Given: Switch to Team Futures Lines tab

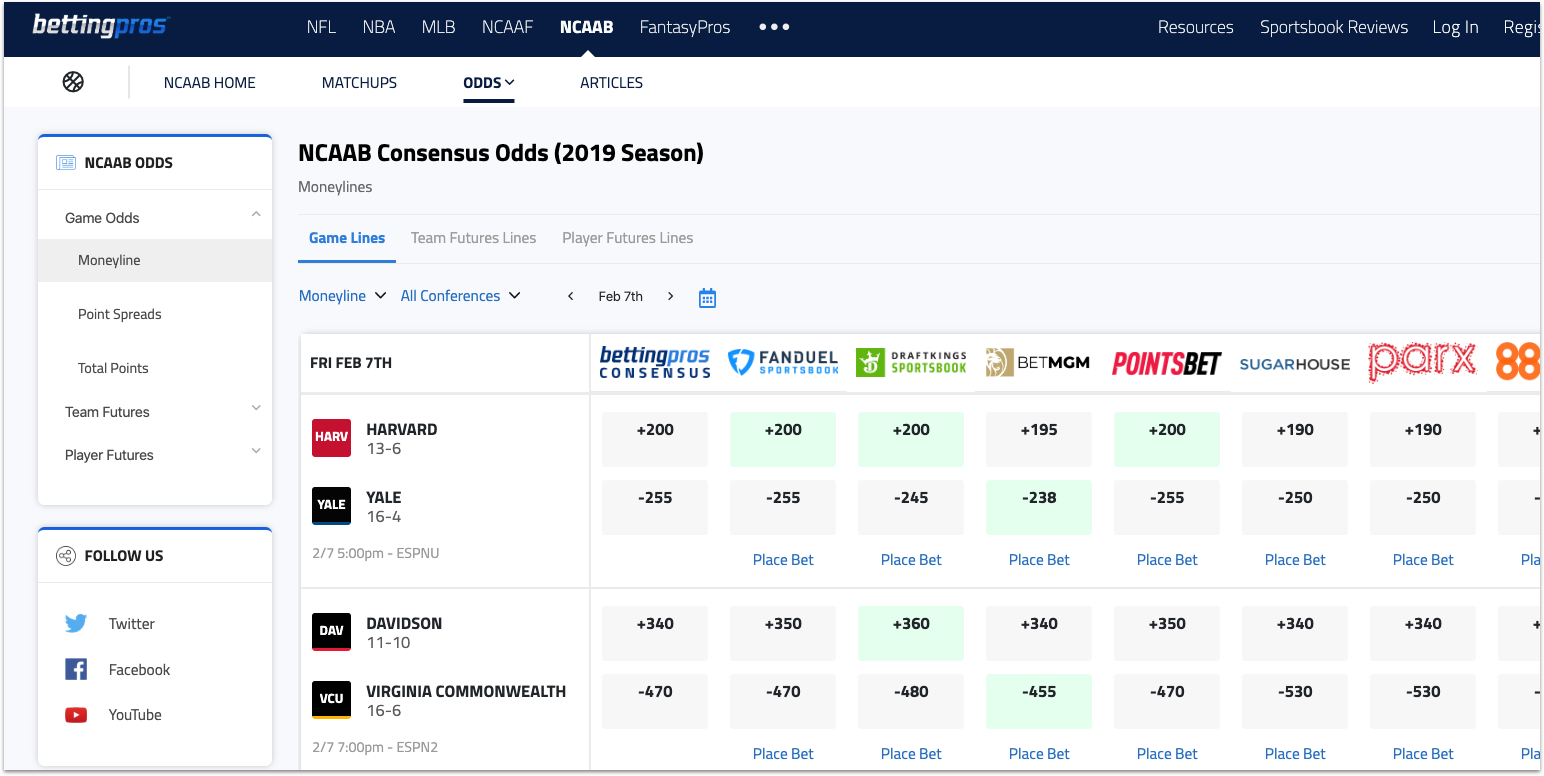Looking at the screenshot, I should [474, 238].
